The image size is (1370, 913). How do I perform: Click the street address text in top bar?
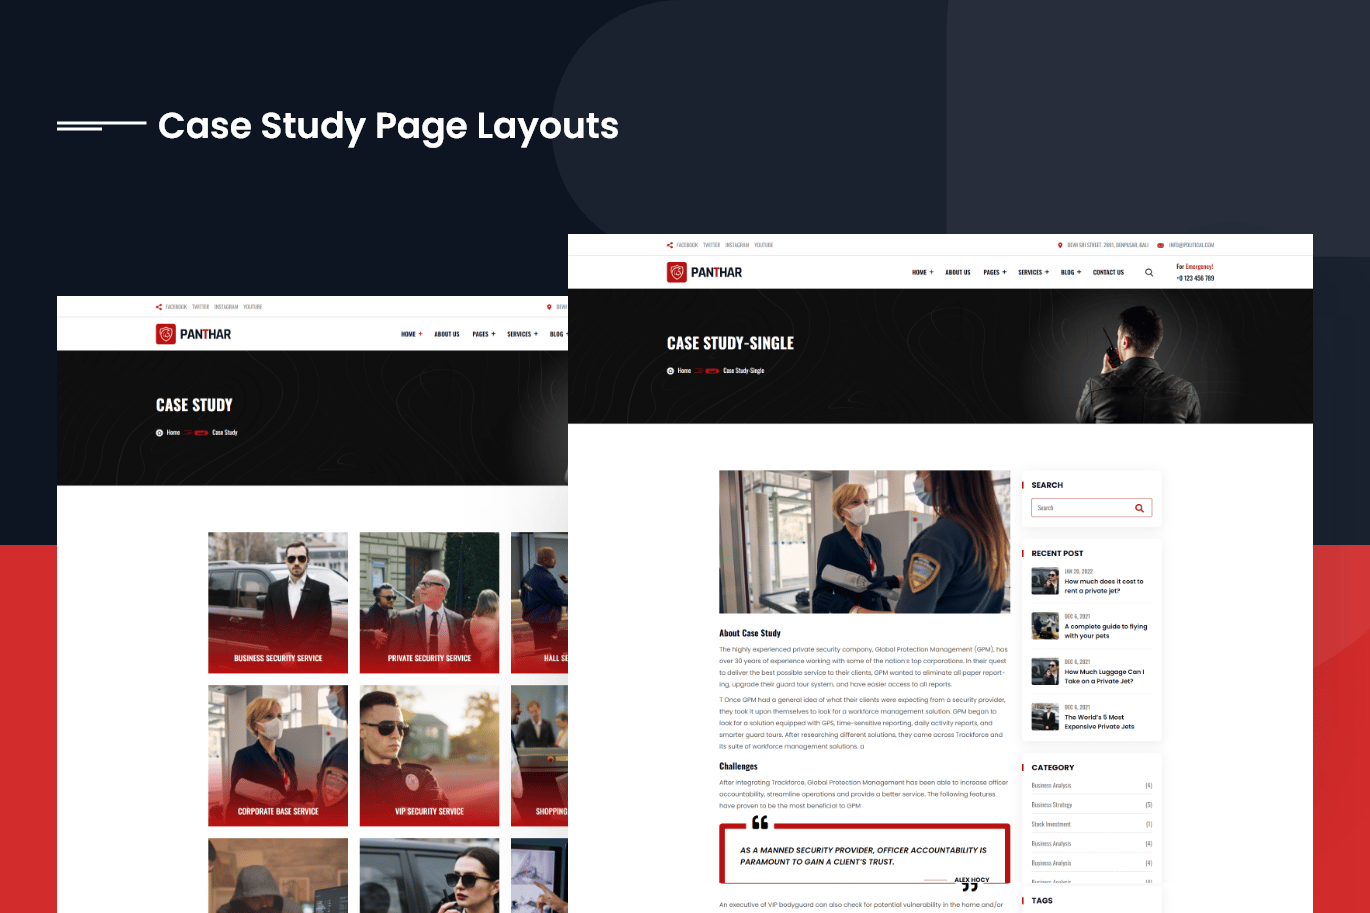coord(1107,245)
